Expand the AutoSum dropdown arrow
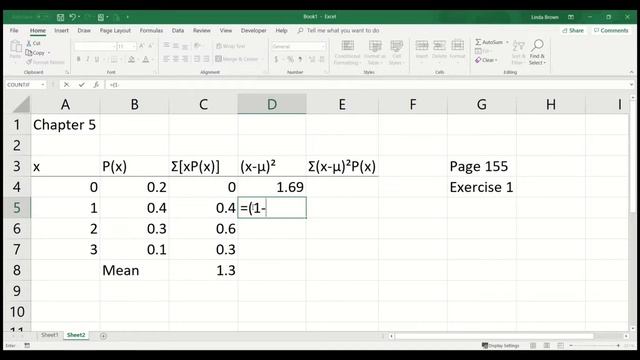Image resolution: width=640 pixels, height=360 pixels. (507, 42)
